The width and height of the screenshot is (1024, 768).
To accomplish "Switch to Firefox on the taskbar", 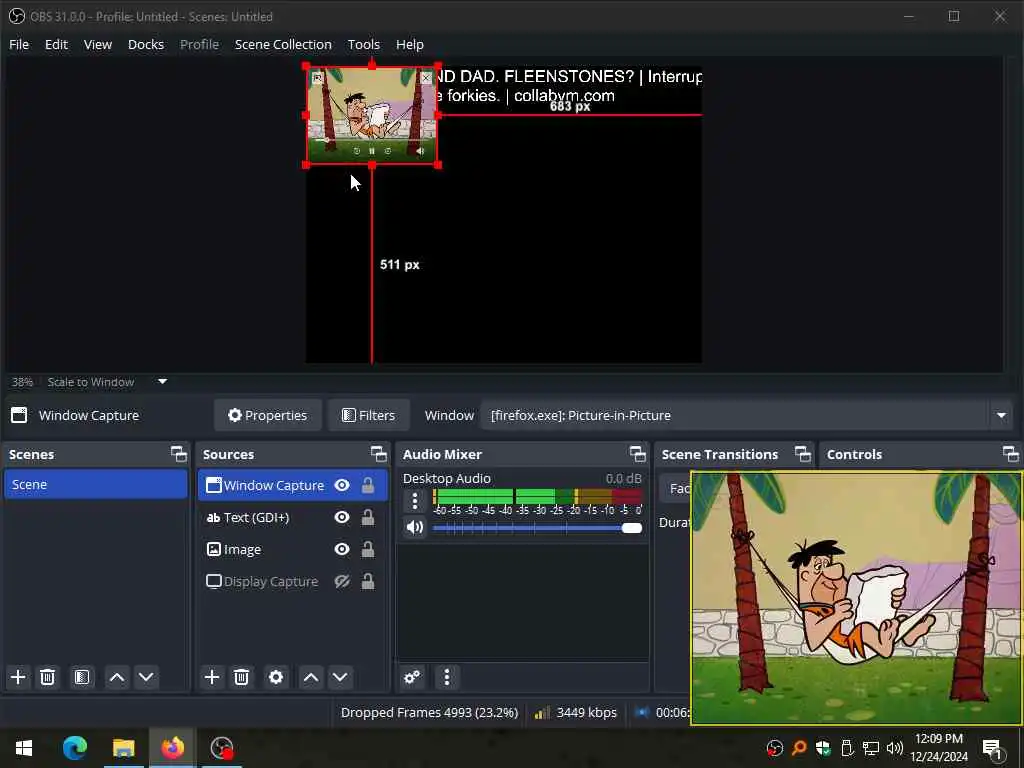I will [172, 748].
